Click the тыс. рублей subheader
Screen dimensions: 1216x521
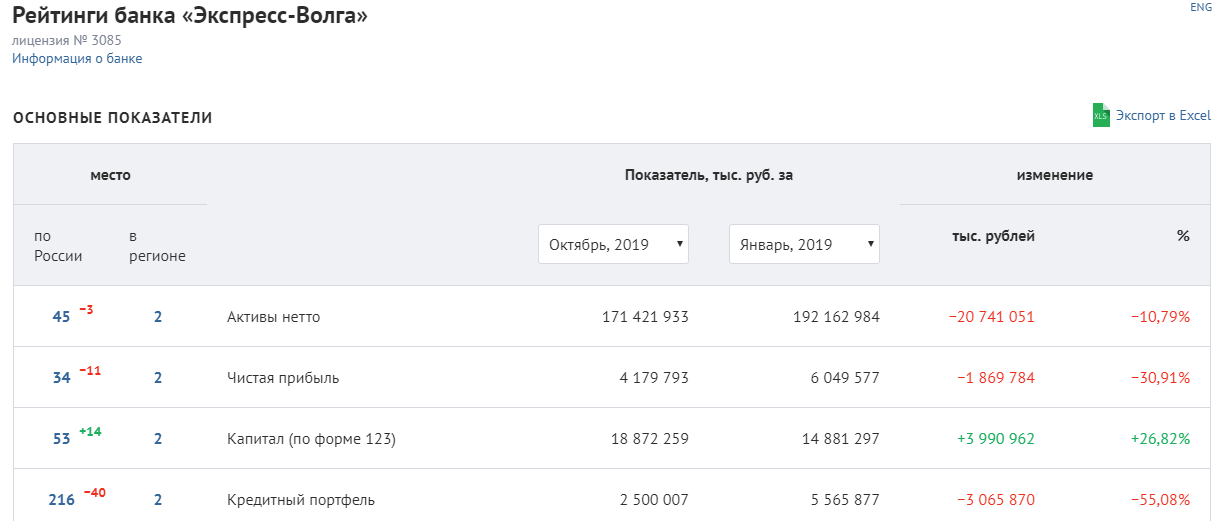(993, 236)
